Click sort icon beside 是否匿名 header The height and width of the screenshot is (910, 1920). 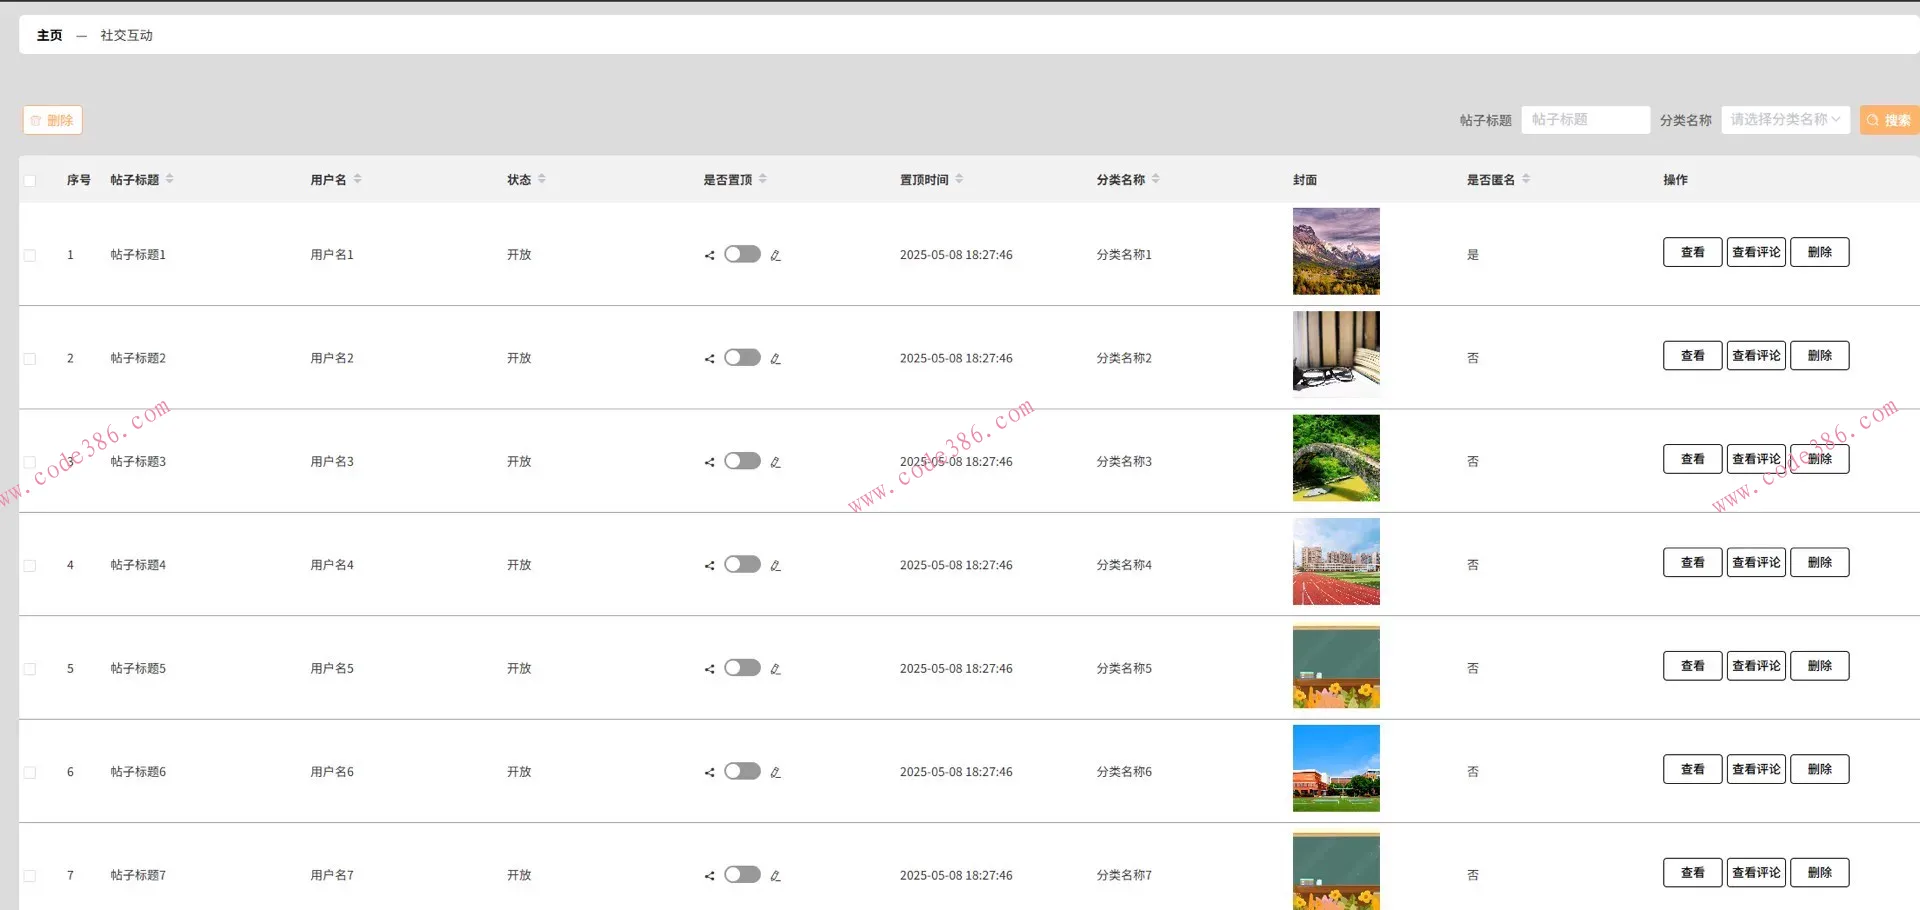coord(1526,179)
